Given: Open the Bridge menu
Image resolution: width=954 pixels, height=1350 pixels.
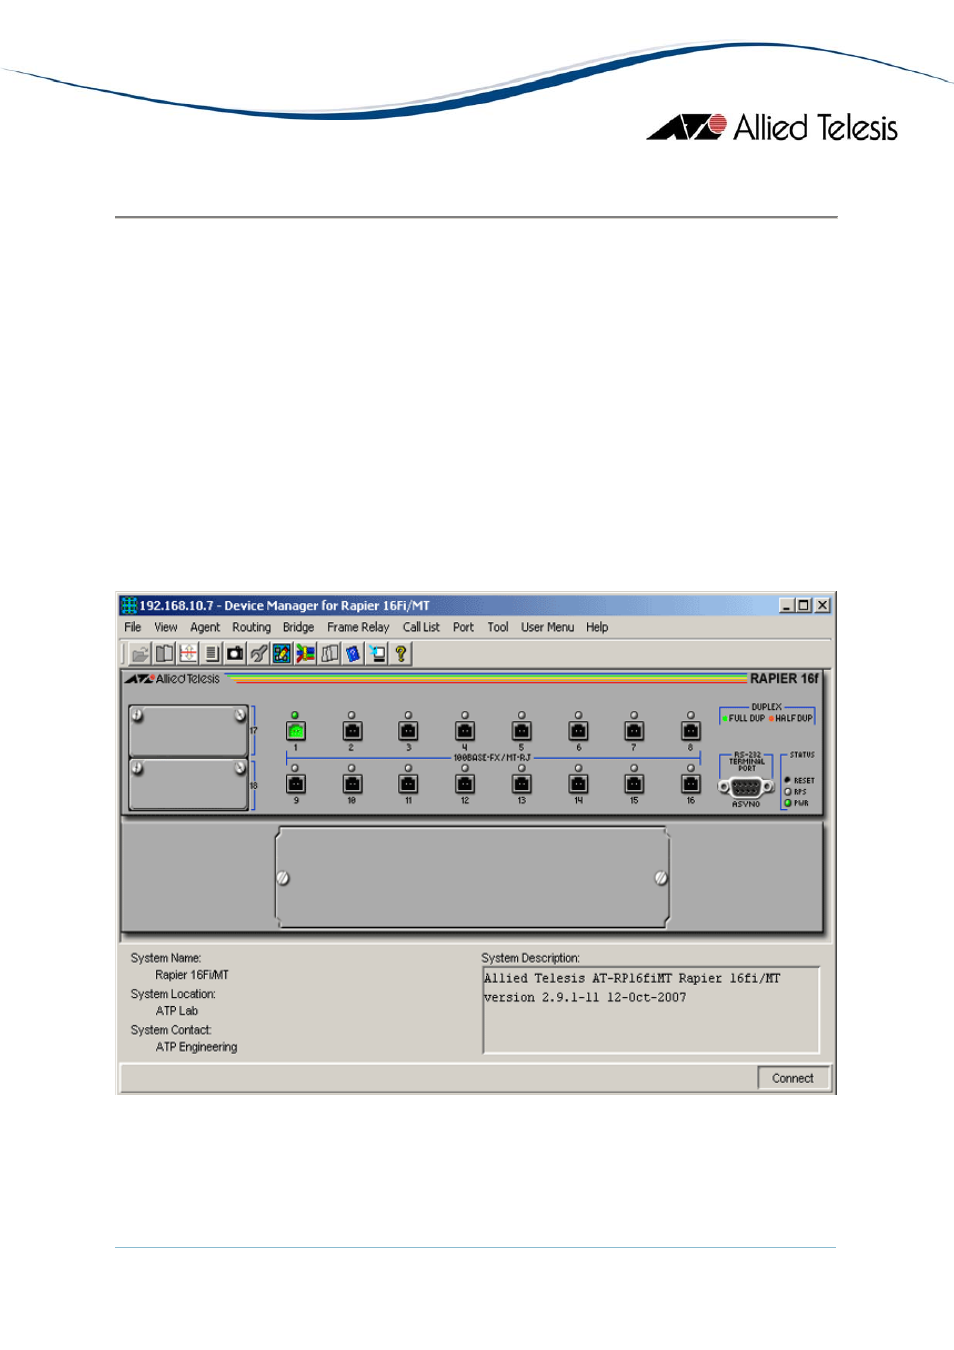Looking at the screenshot, I should pos(298,627).
